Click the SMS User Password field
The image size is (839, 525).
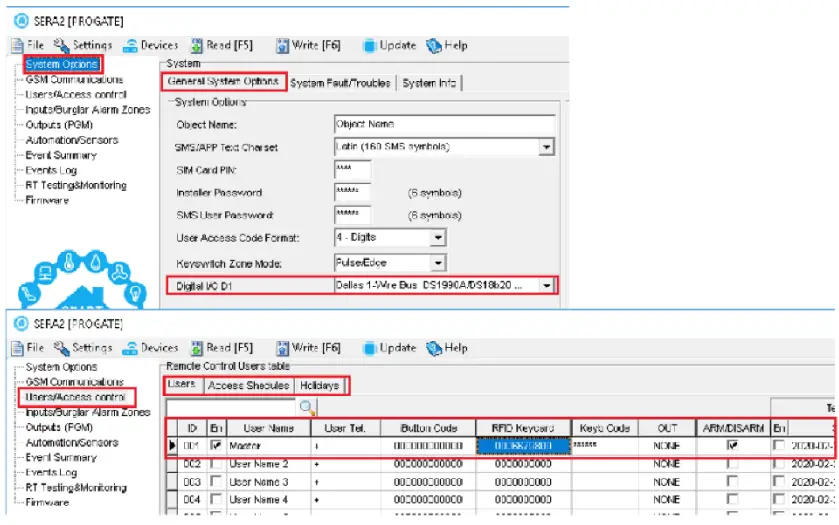(352, 215)
